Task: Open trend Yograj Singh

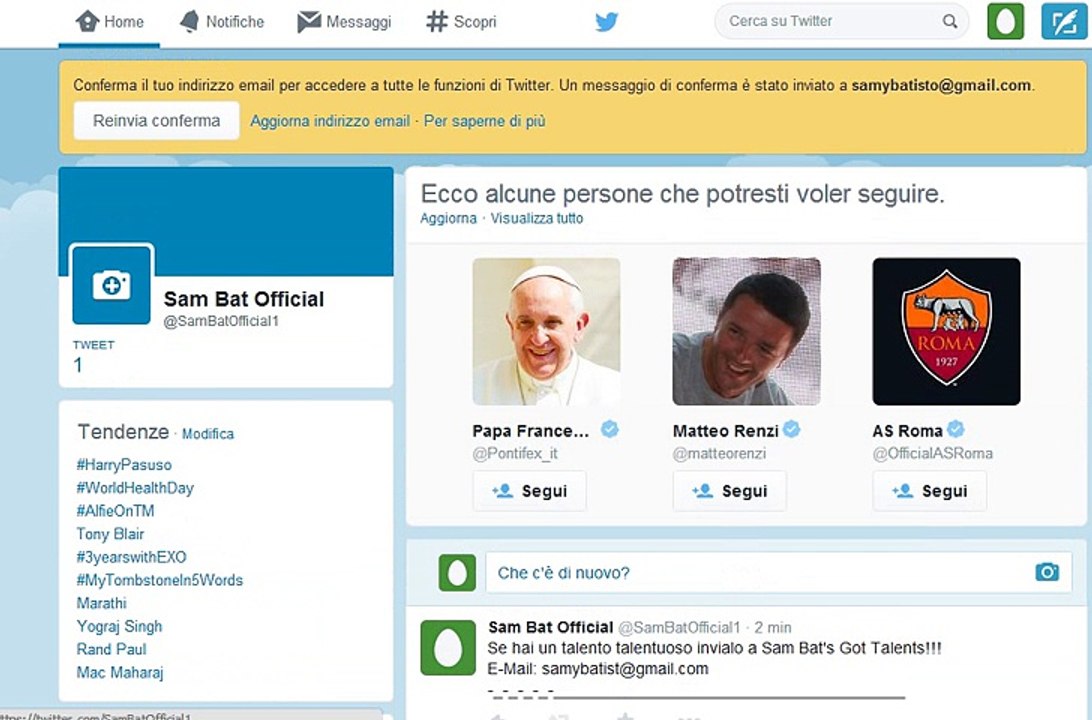Action: pos(119,626)
